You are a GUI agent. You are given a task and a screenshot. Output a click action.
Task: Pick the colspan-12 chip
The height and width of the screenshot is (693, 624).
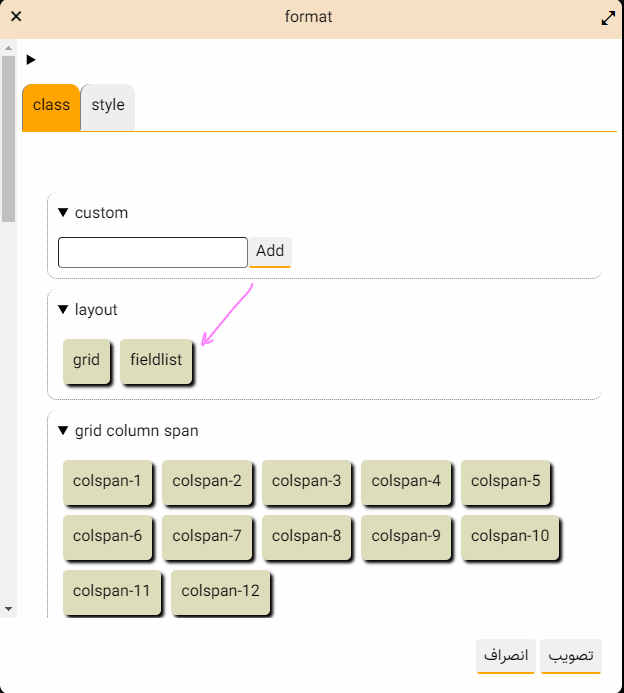coord(220,591)
